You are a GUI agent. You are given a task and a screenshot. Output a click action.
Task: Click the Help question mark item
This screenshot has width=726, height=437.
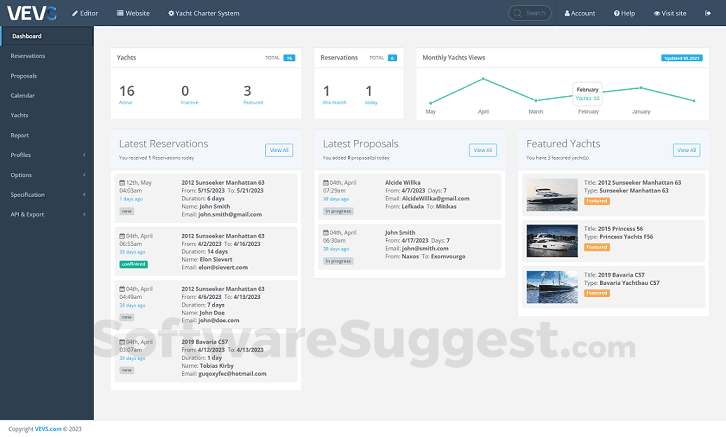[x=624, y=13]
